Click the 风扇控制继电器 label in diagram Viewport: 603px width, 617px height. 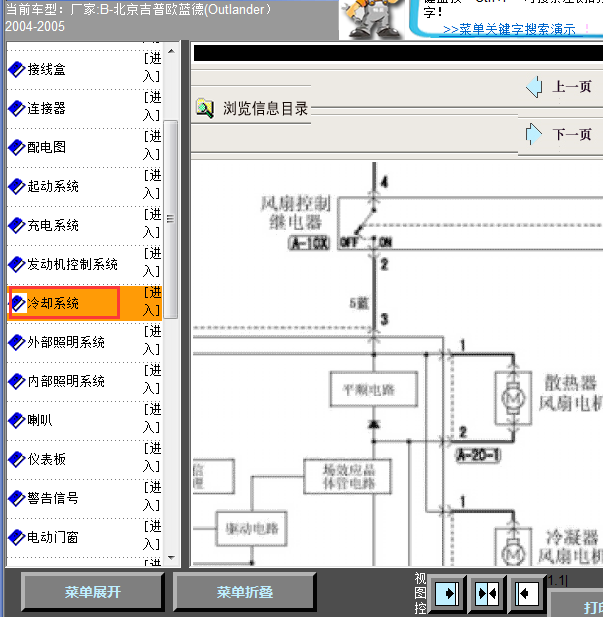(x=296, y=213)
